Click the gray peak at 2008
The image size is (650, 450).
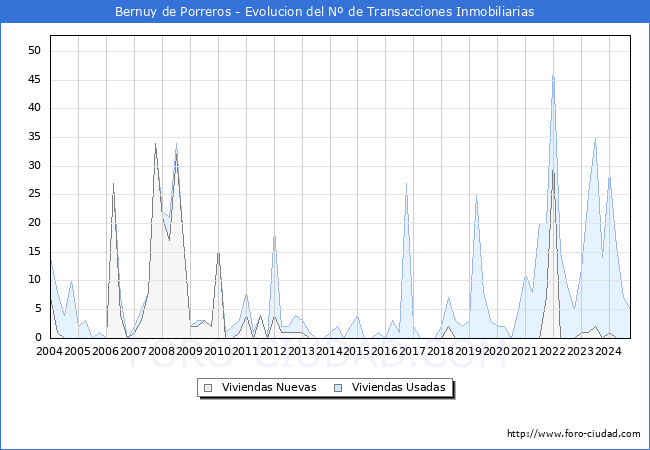pyautogui.click(x=155, y=144)
